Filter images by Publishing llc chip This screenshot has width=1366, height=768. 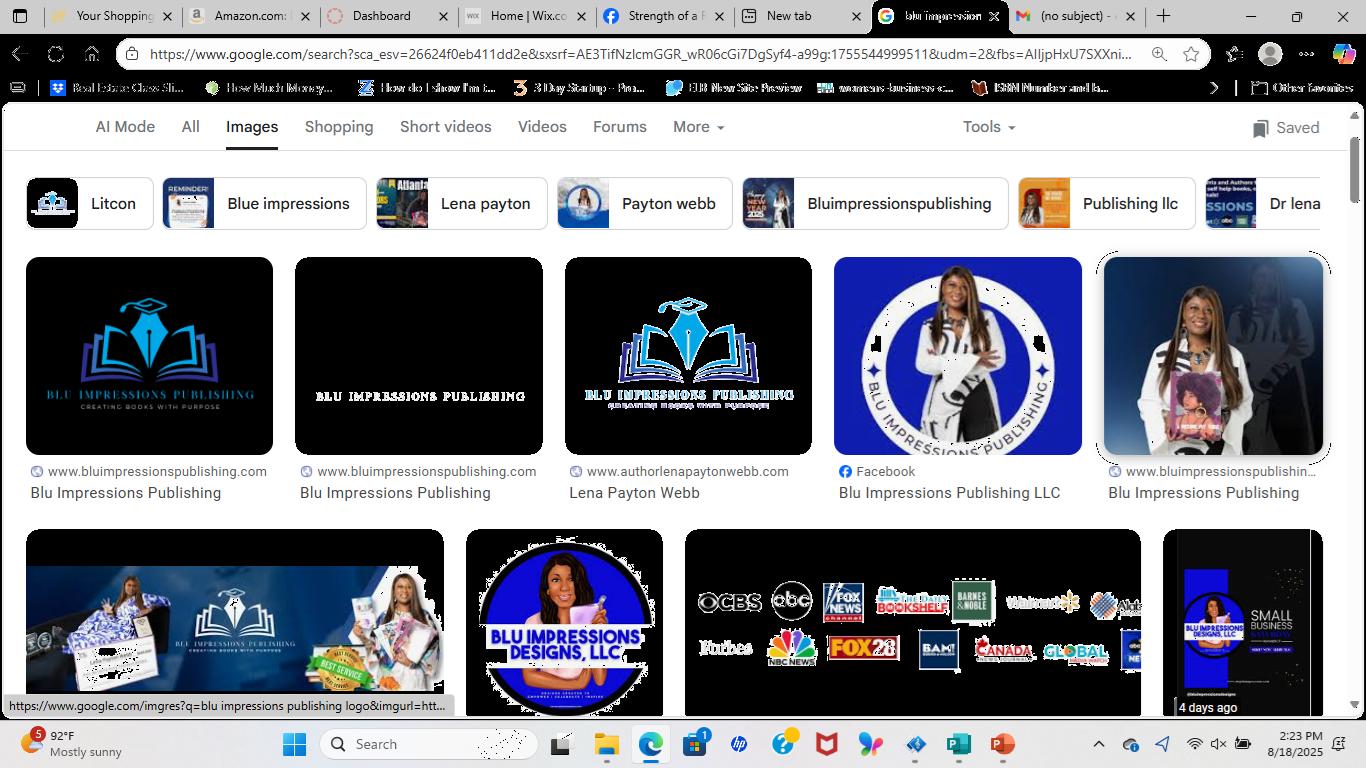(x=1107, y=203)
